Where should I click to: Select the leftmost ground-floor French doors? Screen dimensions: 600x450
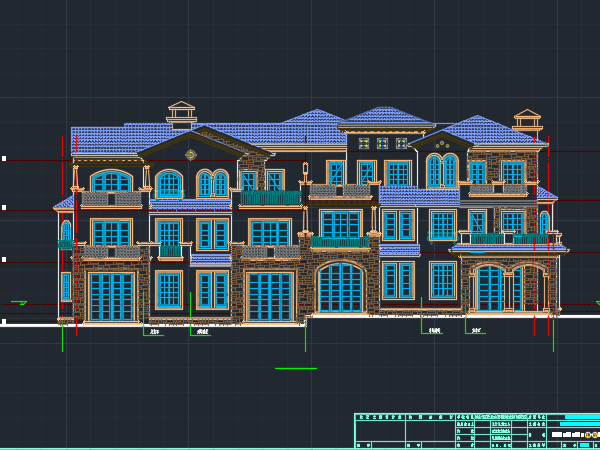point(110,296)
